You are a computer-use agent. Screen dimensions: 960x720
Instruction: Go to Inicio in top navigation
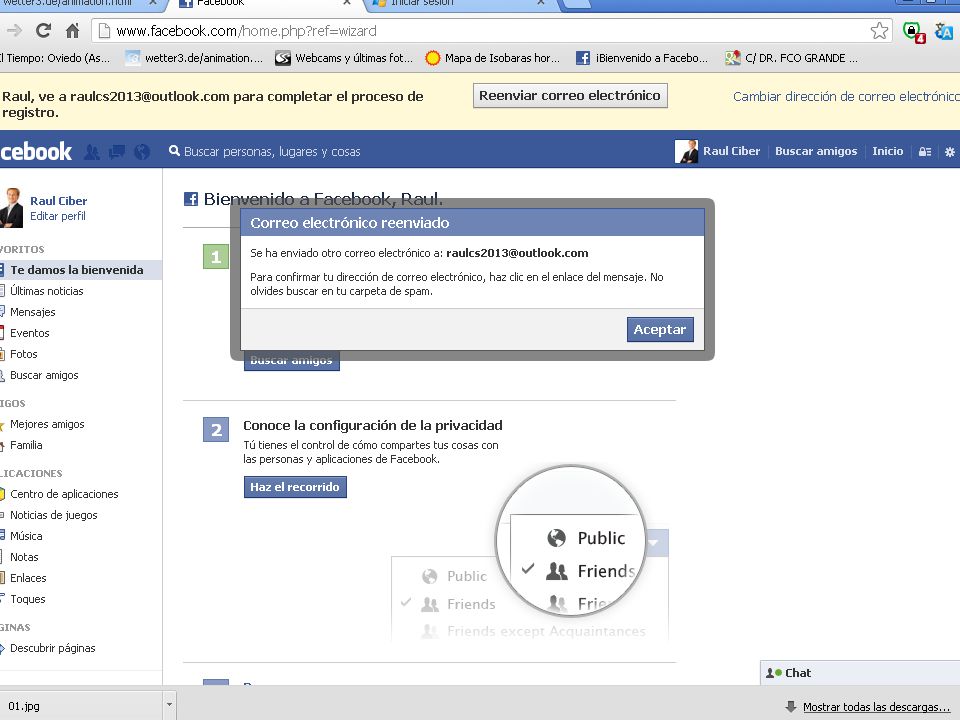point(887,151)
